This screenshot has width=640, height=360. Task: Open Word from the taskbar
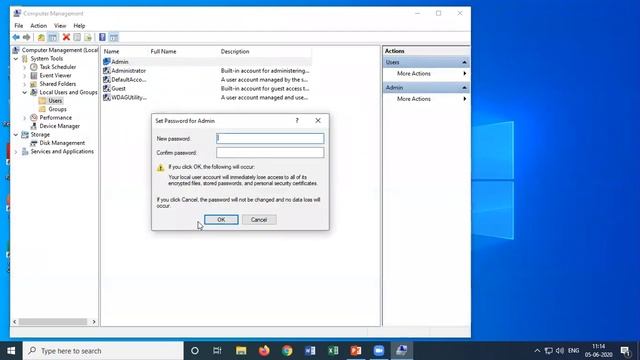click(310, 351)
